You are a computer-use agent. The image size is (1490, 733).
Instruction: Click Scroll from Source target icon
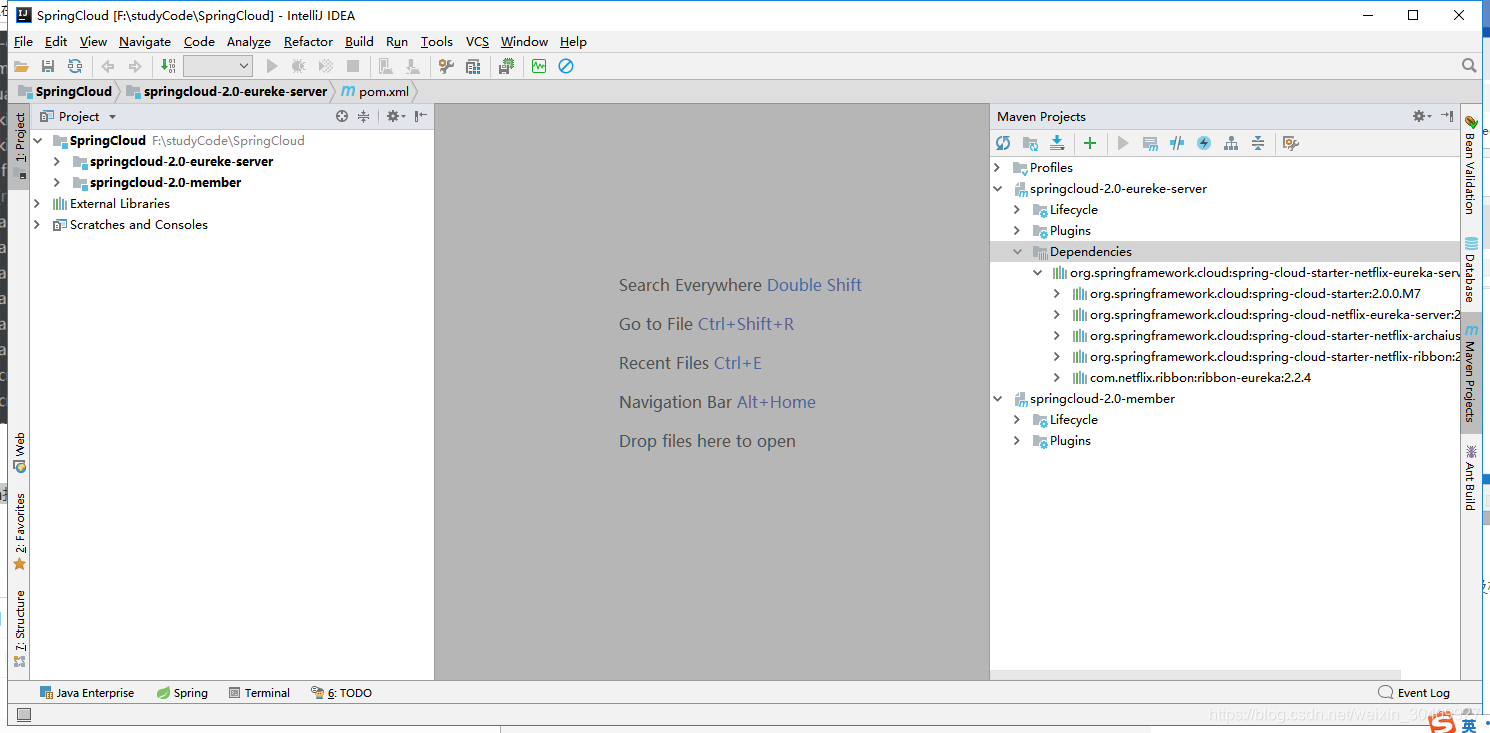[x=342, y=116]
